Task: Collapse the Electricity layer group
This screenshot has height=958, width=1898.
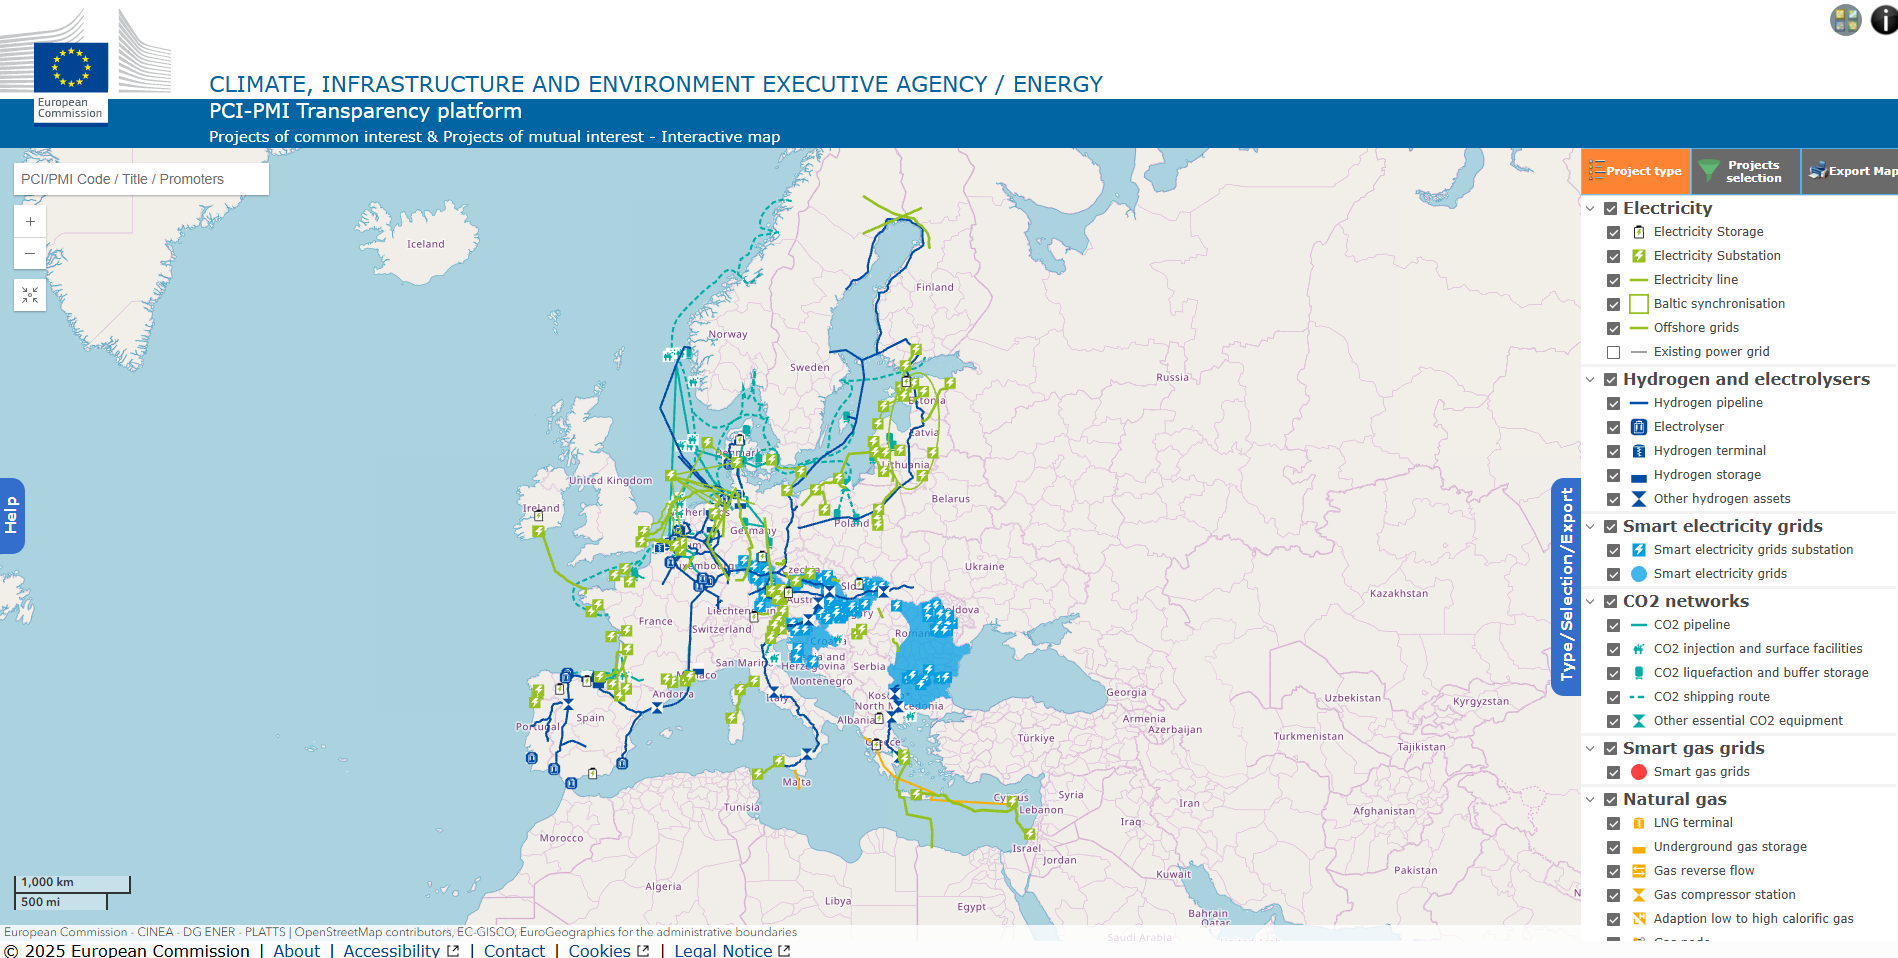Action: coord(1590,208)
